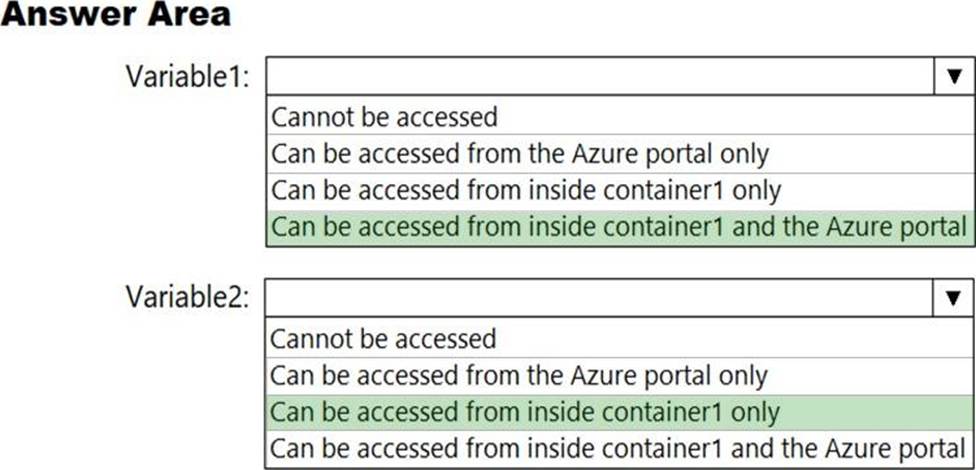
Task: Pick the second entry under Variable2 dropdown
Action: click(x=519, y=375)
